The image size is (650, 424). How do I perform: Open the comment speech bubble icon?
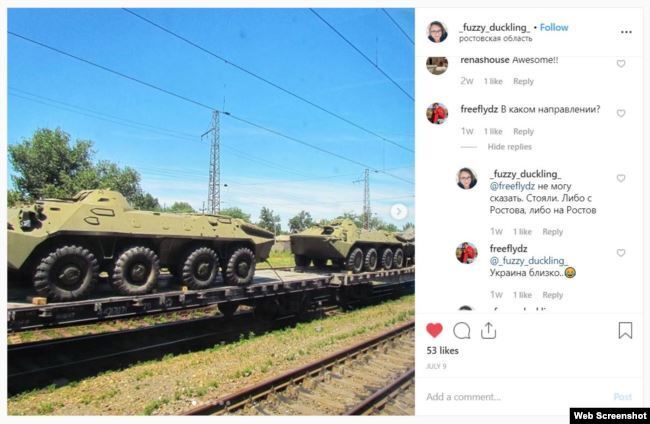461,331
